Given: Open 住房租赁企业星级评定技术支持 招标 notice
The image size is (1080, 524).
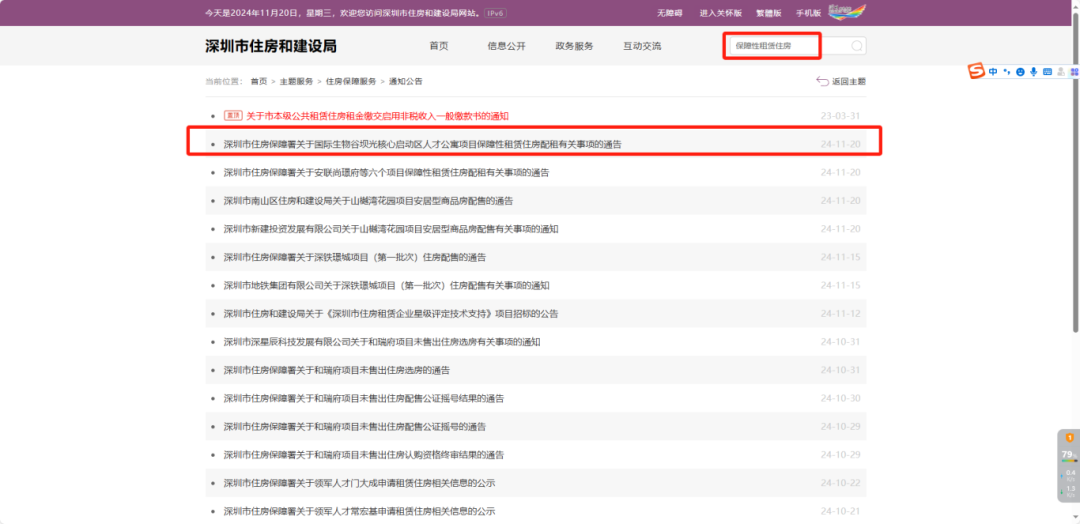Looking at the screenshot, I should click(x=391, y=313).
